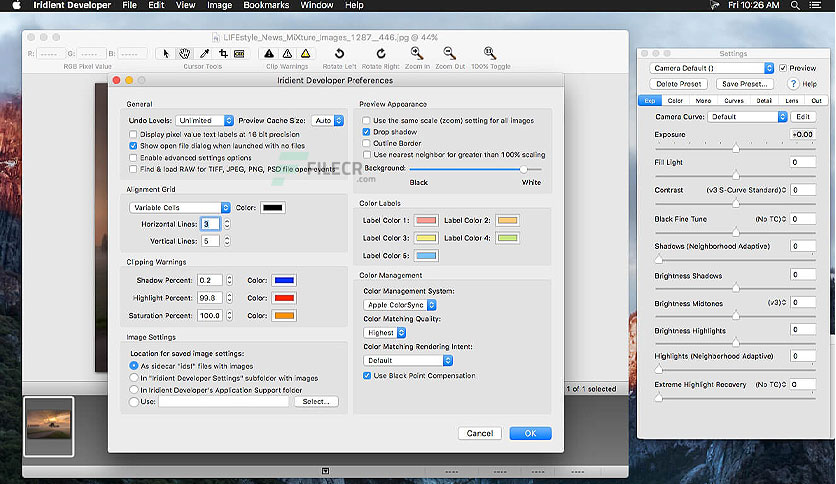This screenshot has height=484, width=836.
Task: Open the Bookmarks menu
Action: [266, 5]
